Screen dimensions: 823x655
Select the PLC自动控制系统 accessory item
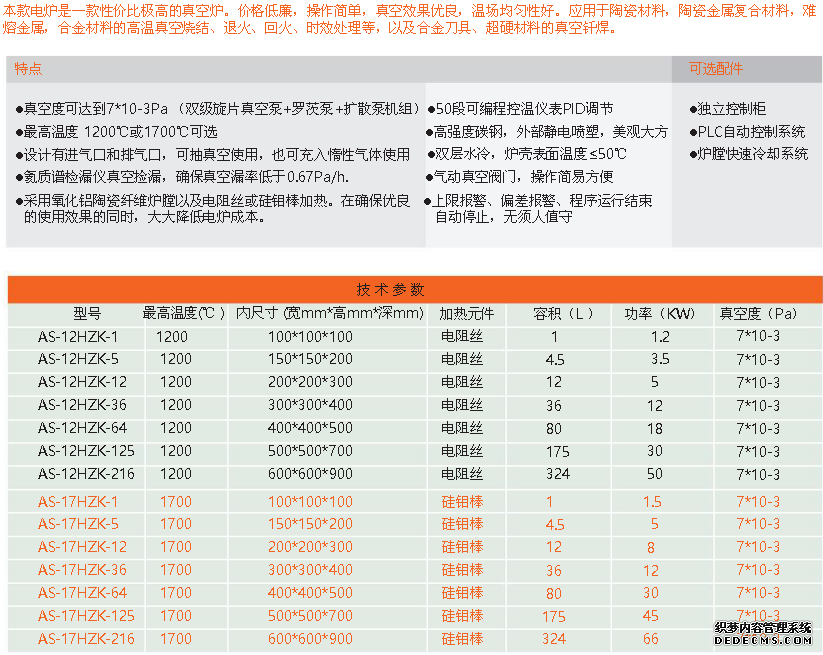tap(747, 131)
